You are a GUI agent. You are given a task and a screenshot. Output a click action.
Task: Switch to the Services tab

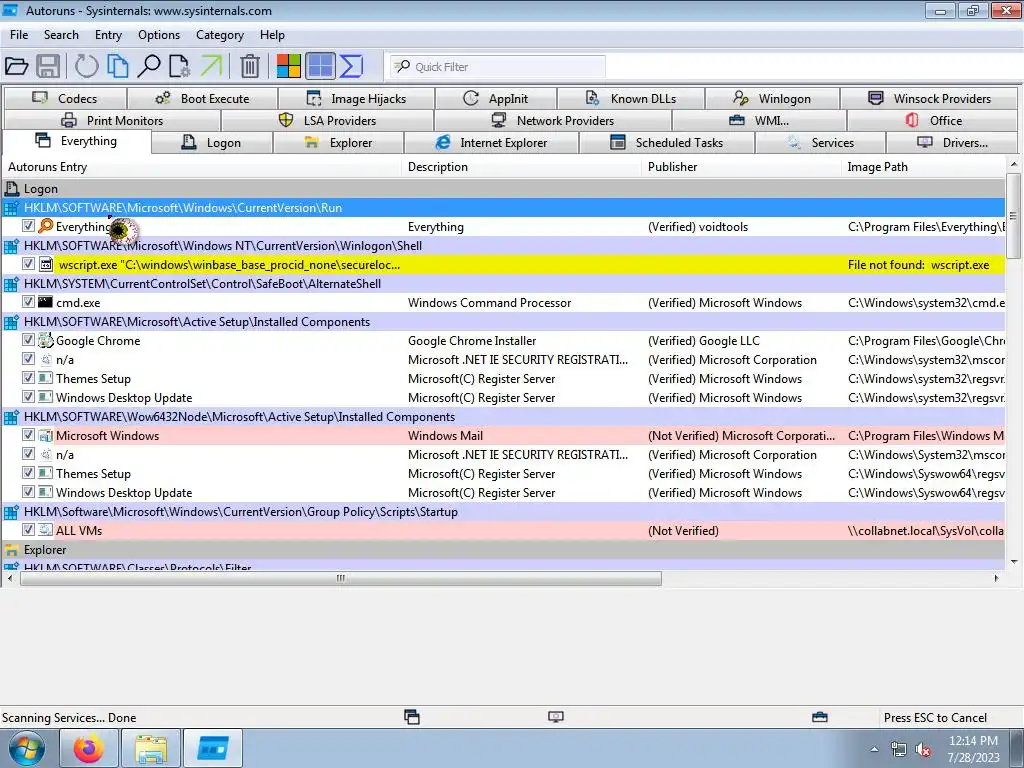pos(820,142)
